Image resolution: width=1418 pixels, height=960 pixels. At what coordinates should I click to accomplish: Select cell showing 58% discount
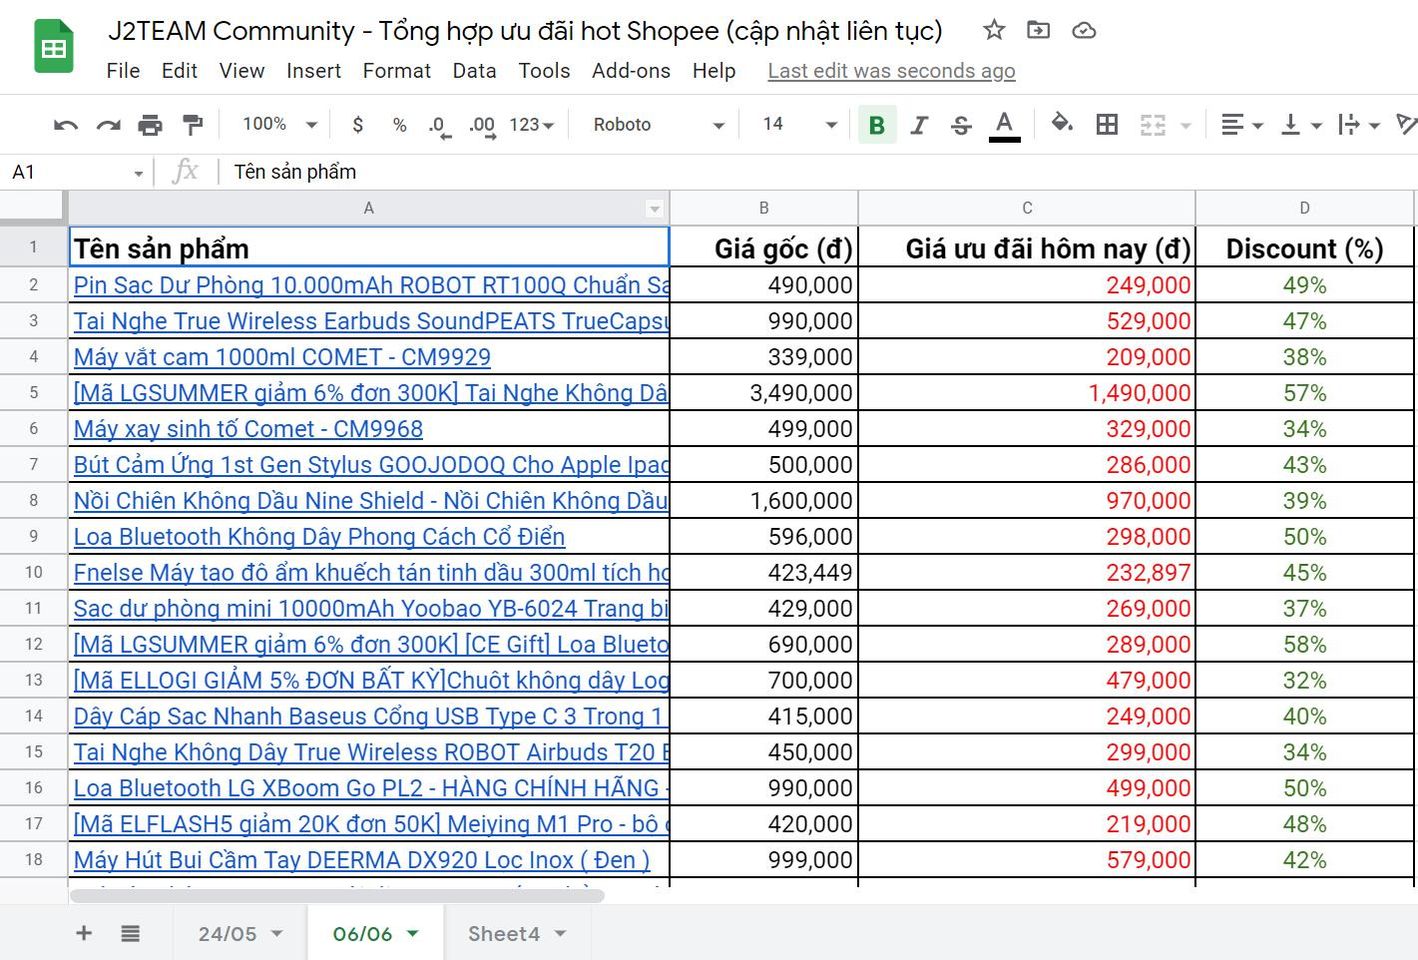click(1304, 644)
